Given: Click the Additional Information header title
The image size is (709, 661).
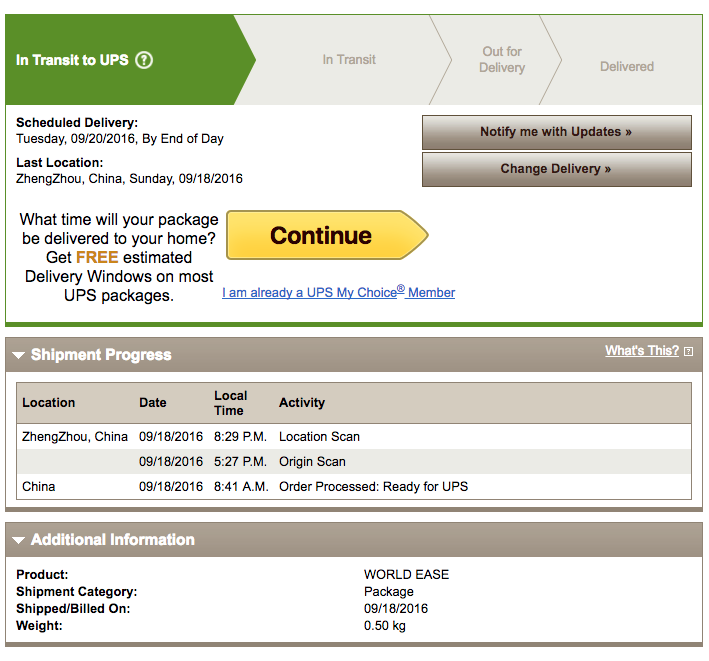Looking at the screenshot, I should (113, 540).
